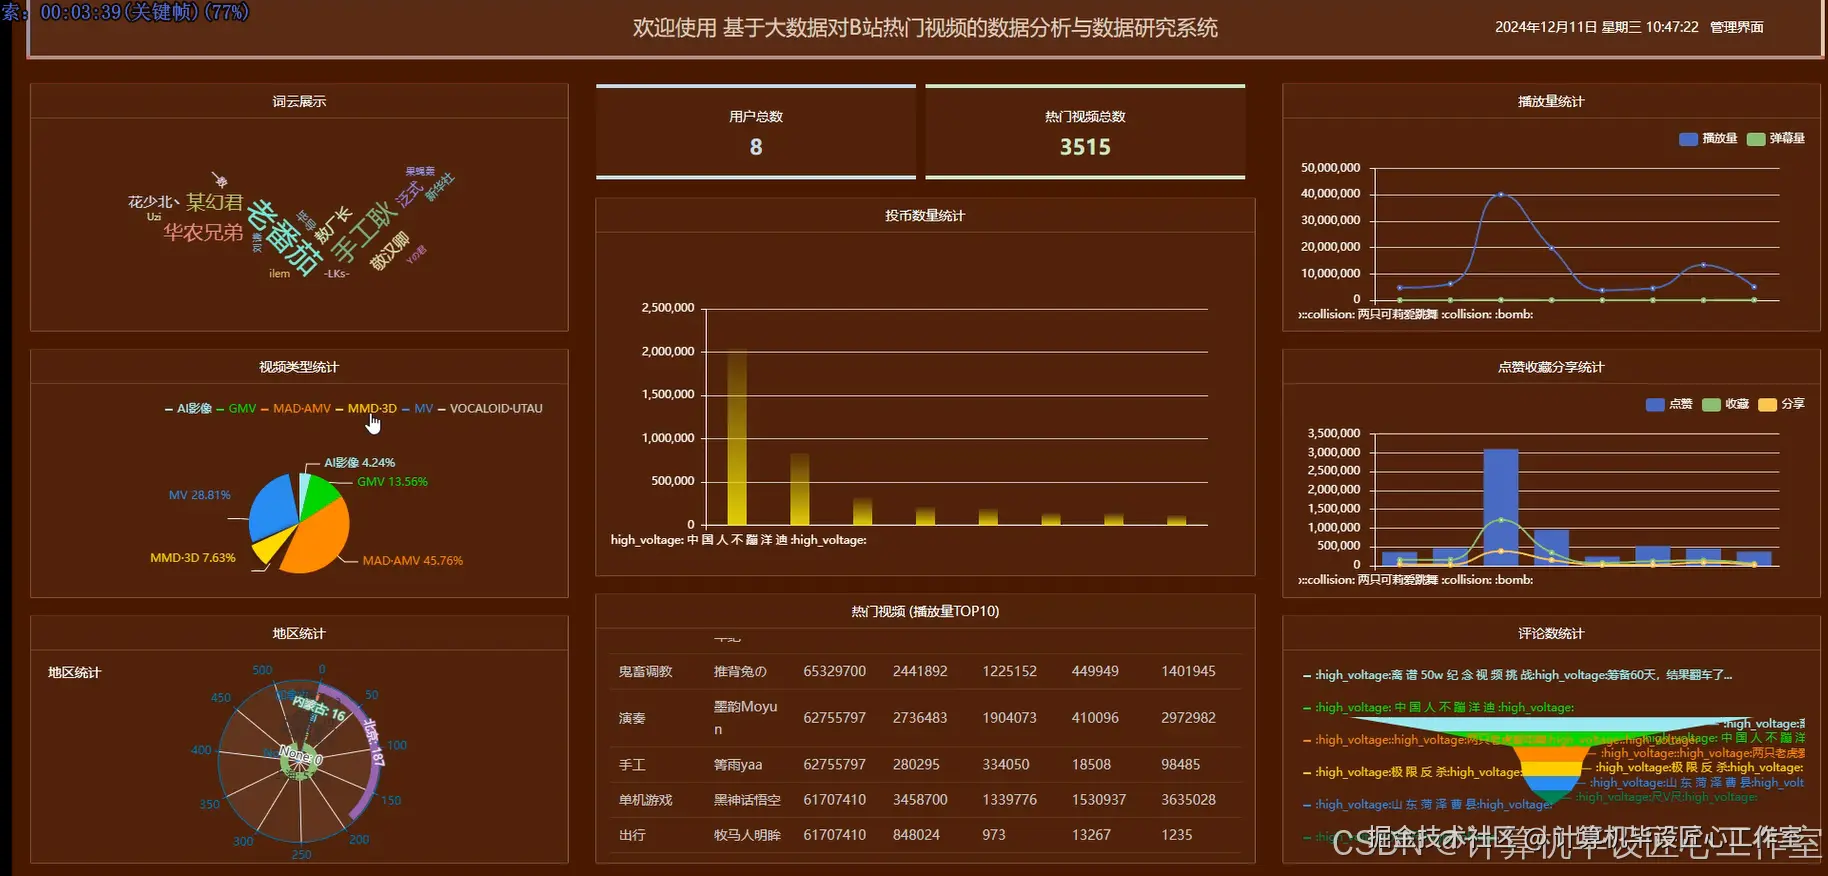Toggle the 筹备60天 comment legend entry
Viewport: 1828px width, 876px height.
coord(1518,675)
